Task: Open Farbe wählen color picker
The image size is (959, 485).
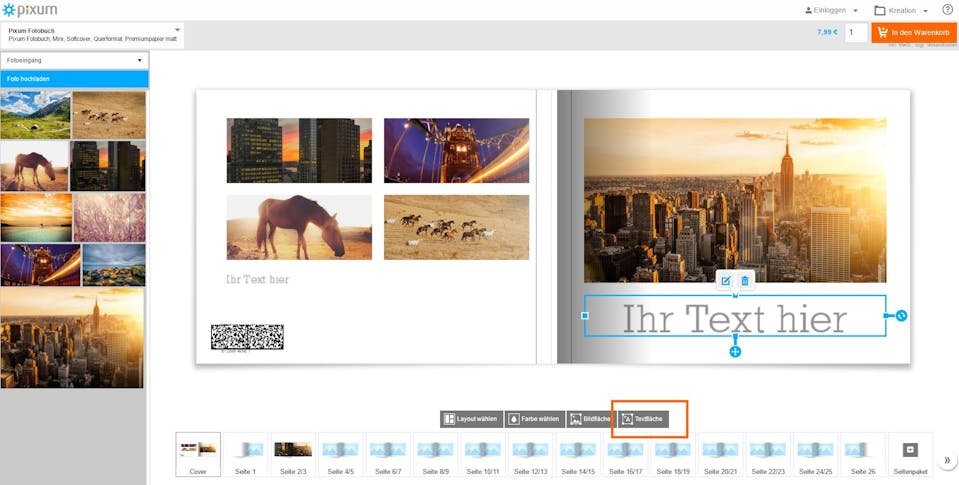Action: click(x=534, y=419)
